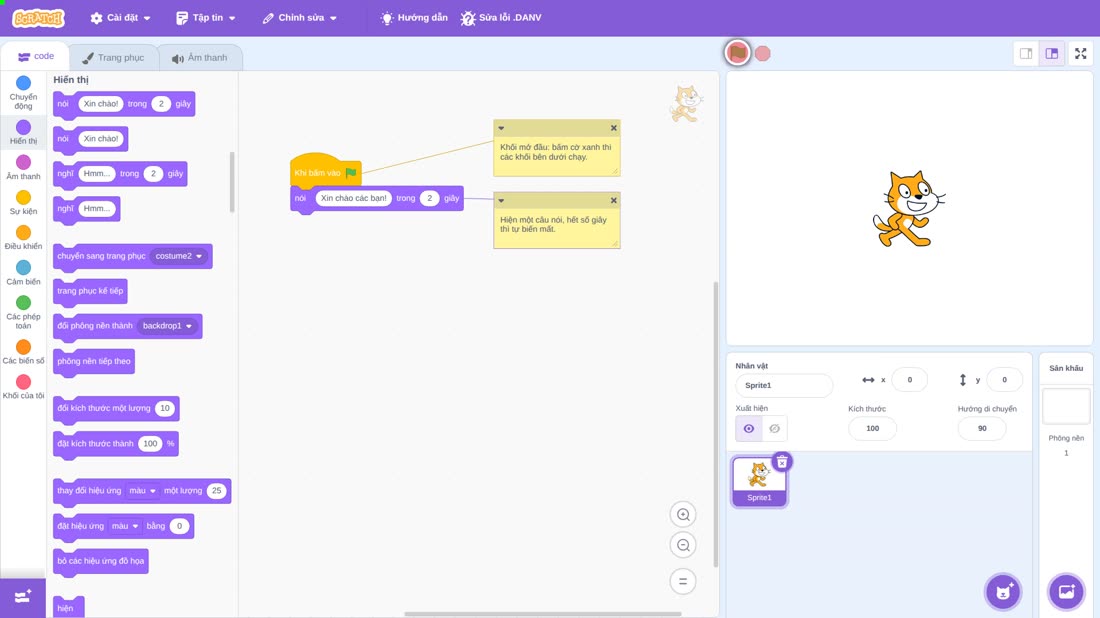
Task: Open the effect dropdown in 'thay đổi hiệu ứng'
Action: 142,491
